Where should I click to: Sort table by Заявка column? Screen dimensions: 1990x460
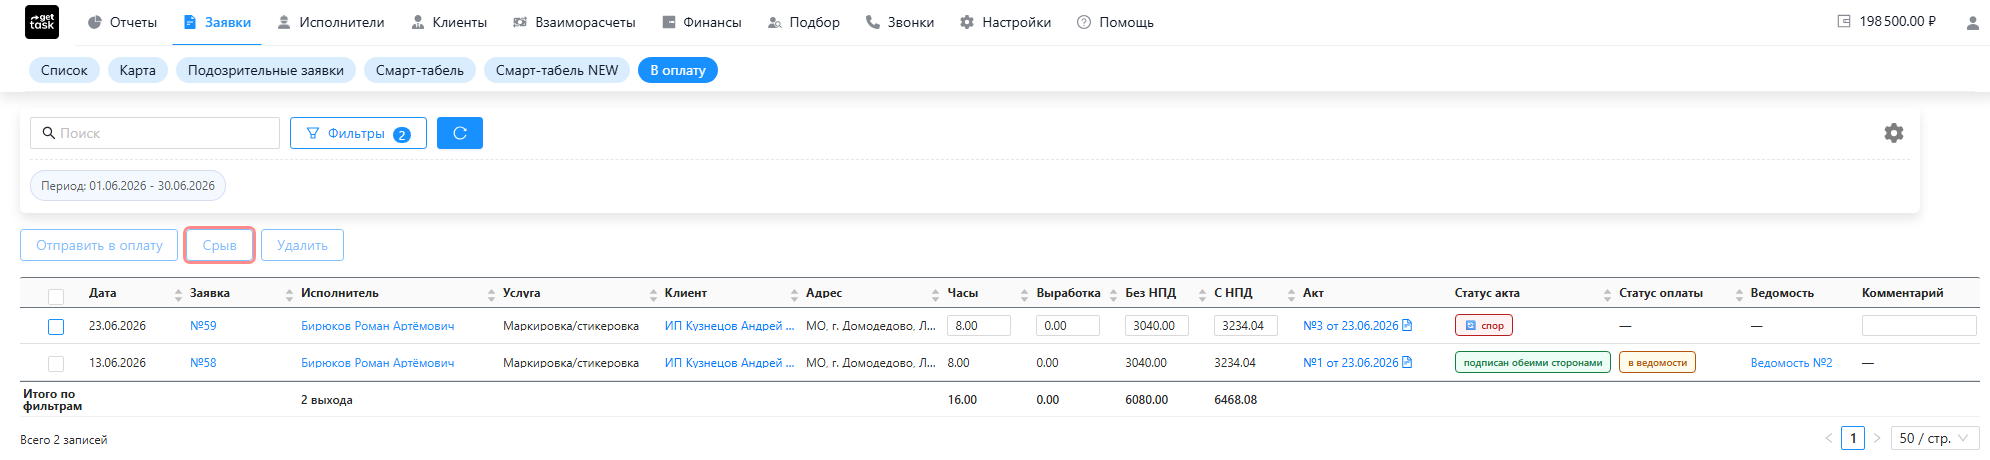(x=289, y=294)
